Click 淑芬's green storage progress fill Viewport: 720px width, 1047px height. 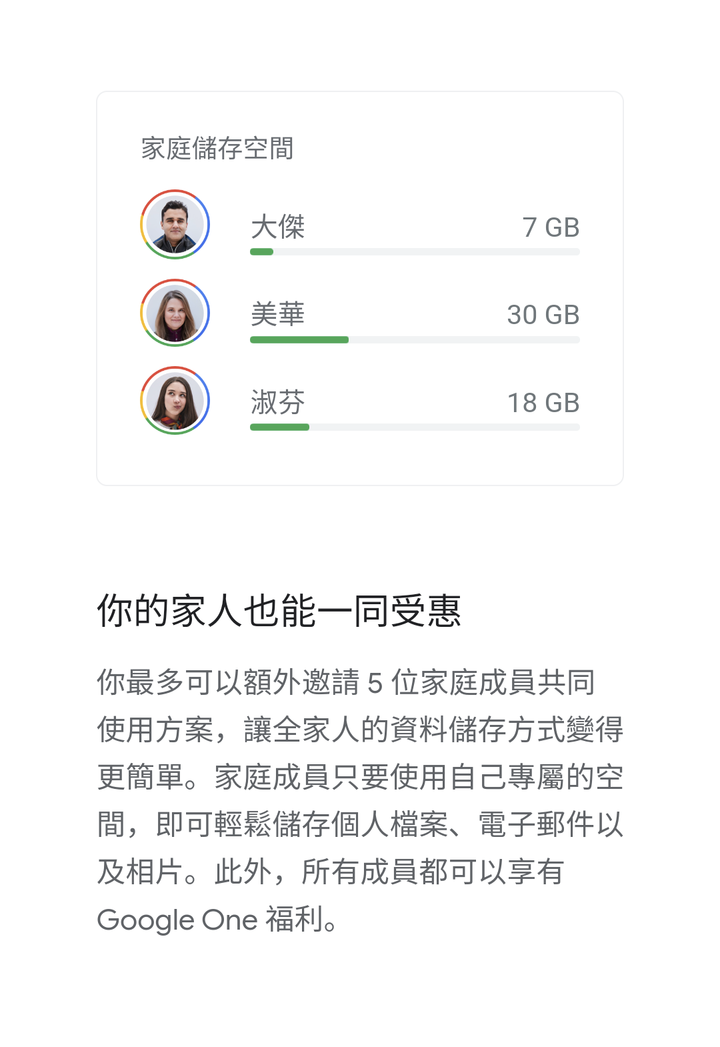coord(280,427)
